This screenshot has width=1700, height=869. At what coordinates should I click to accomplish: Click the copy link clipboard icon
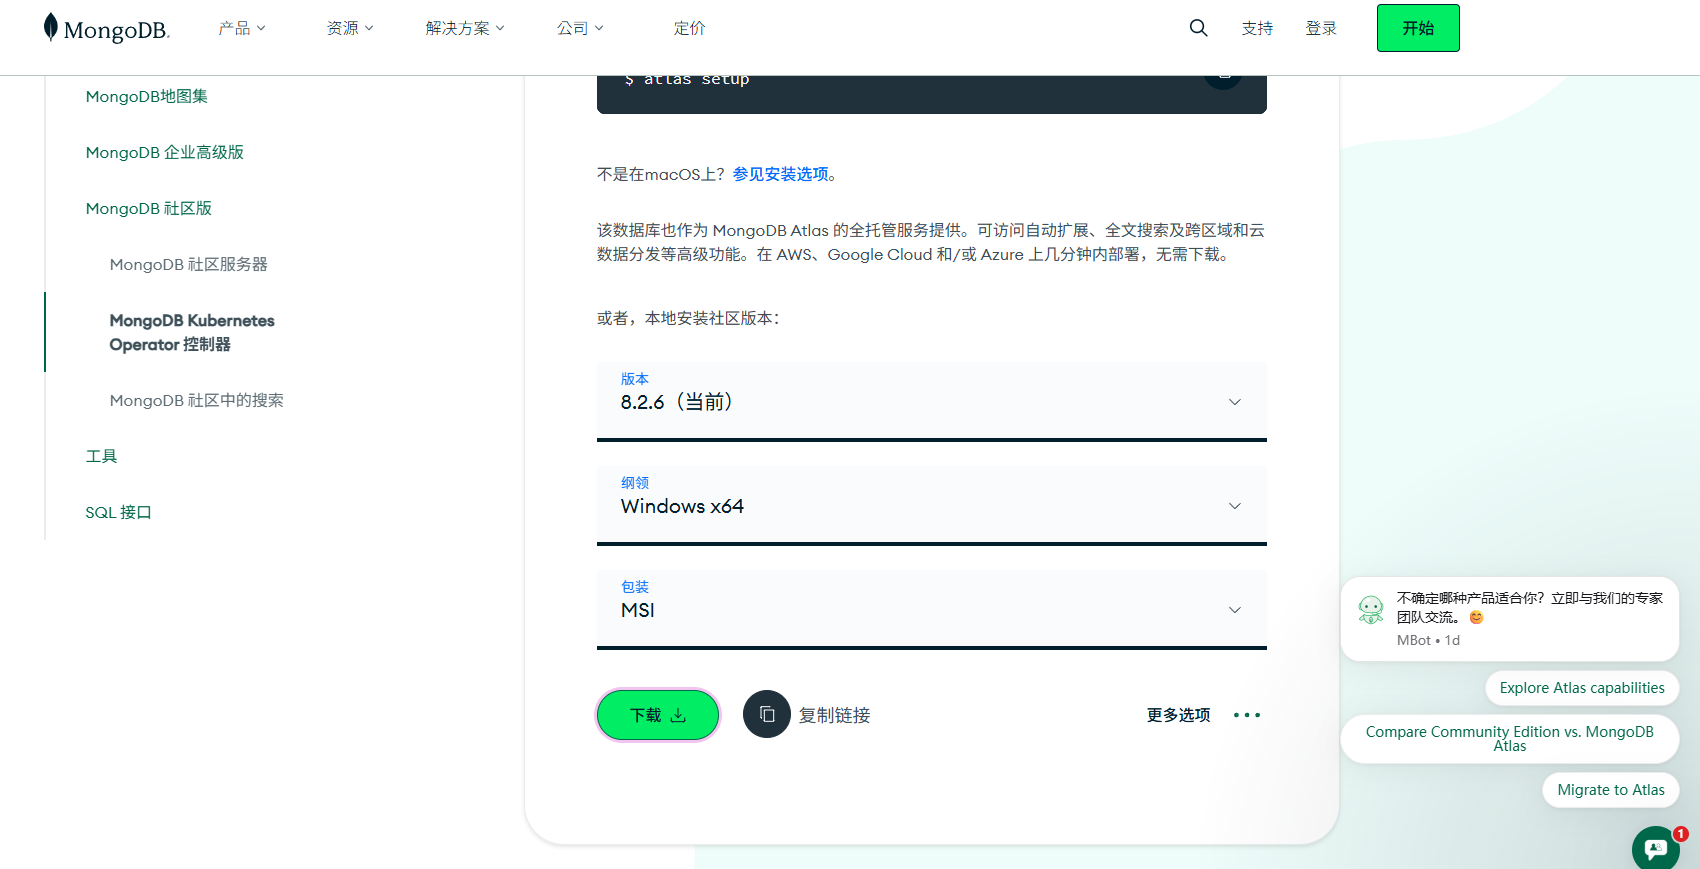pos(767,715)
